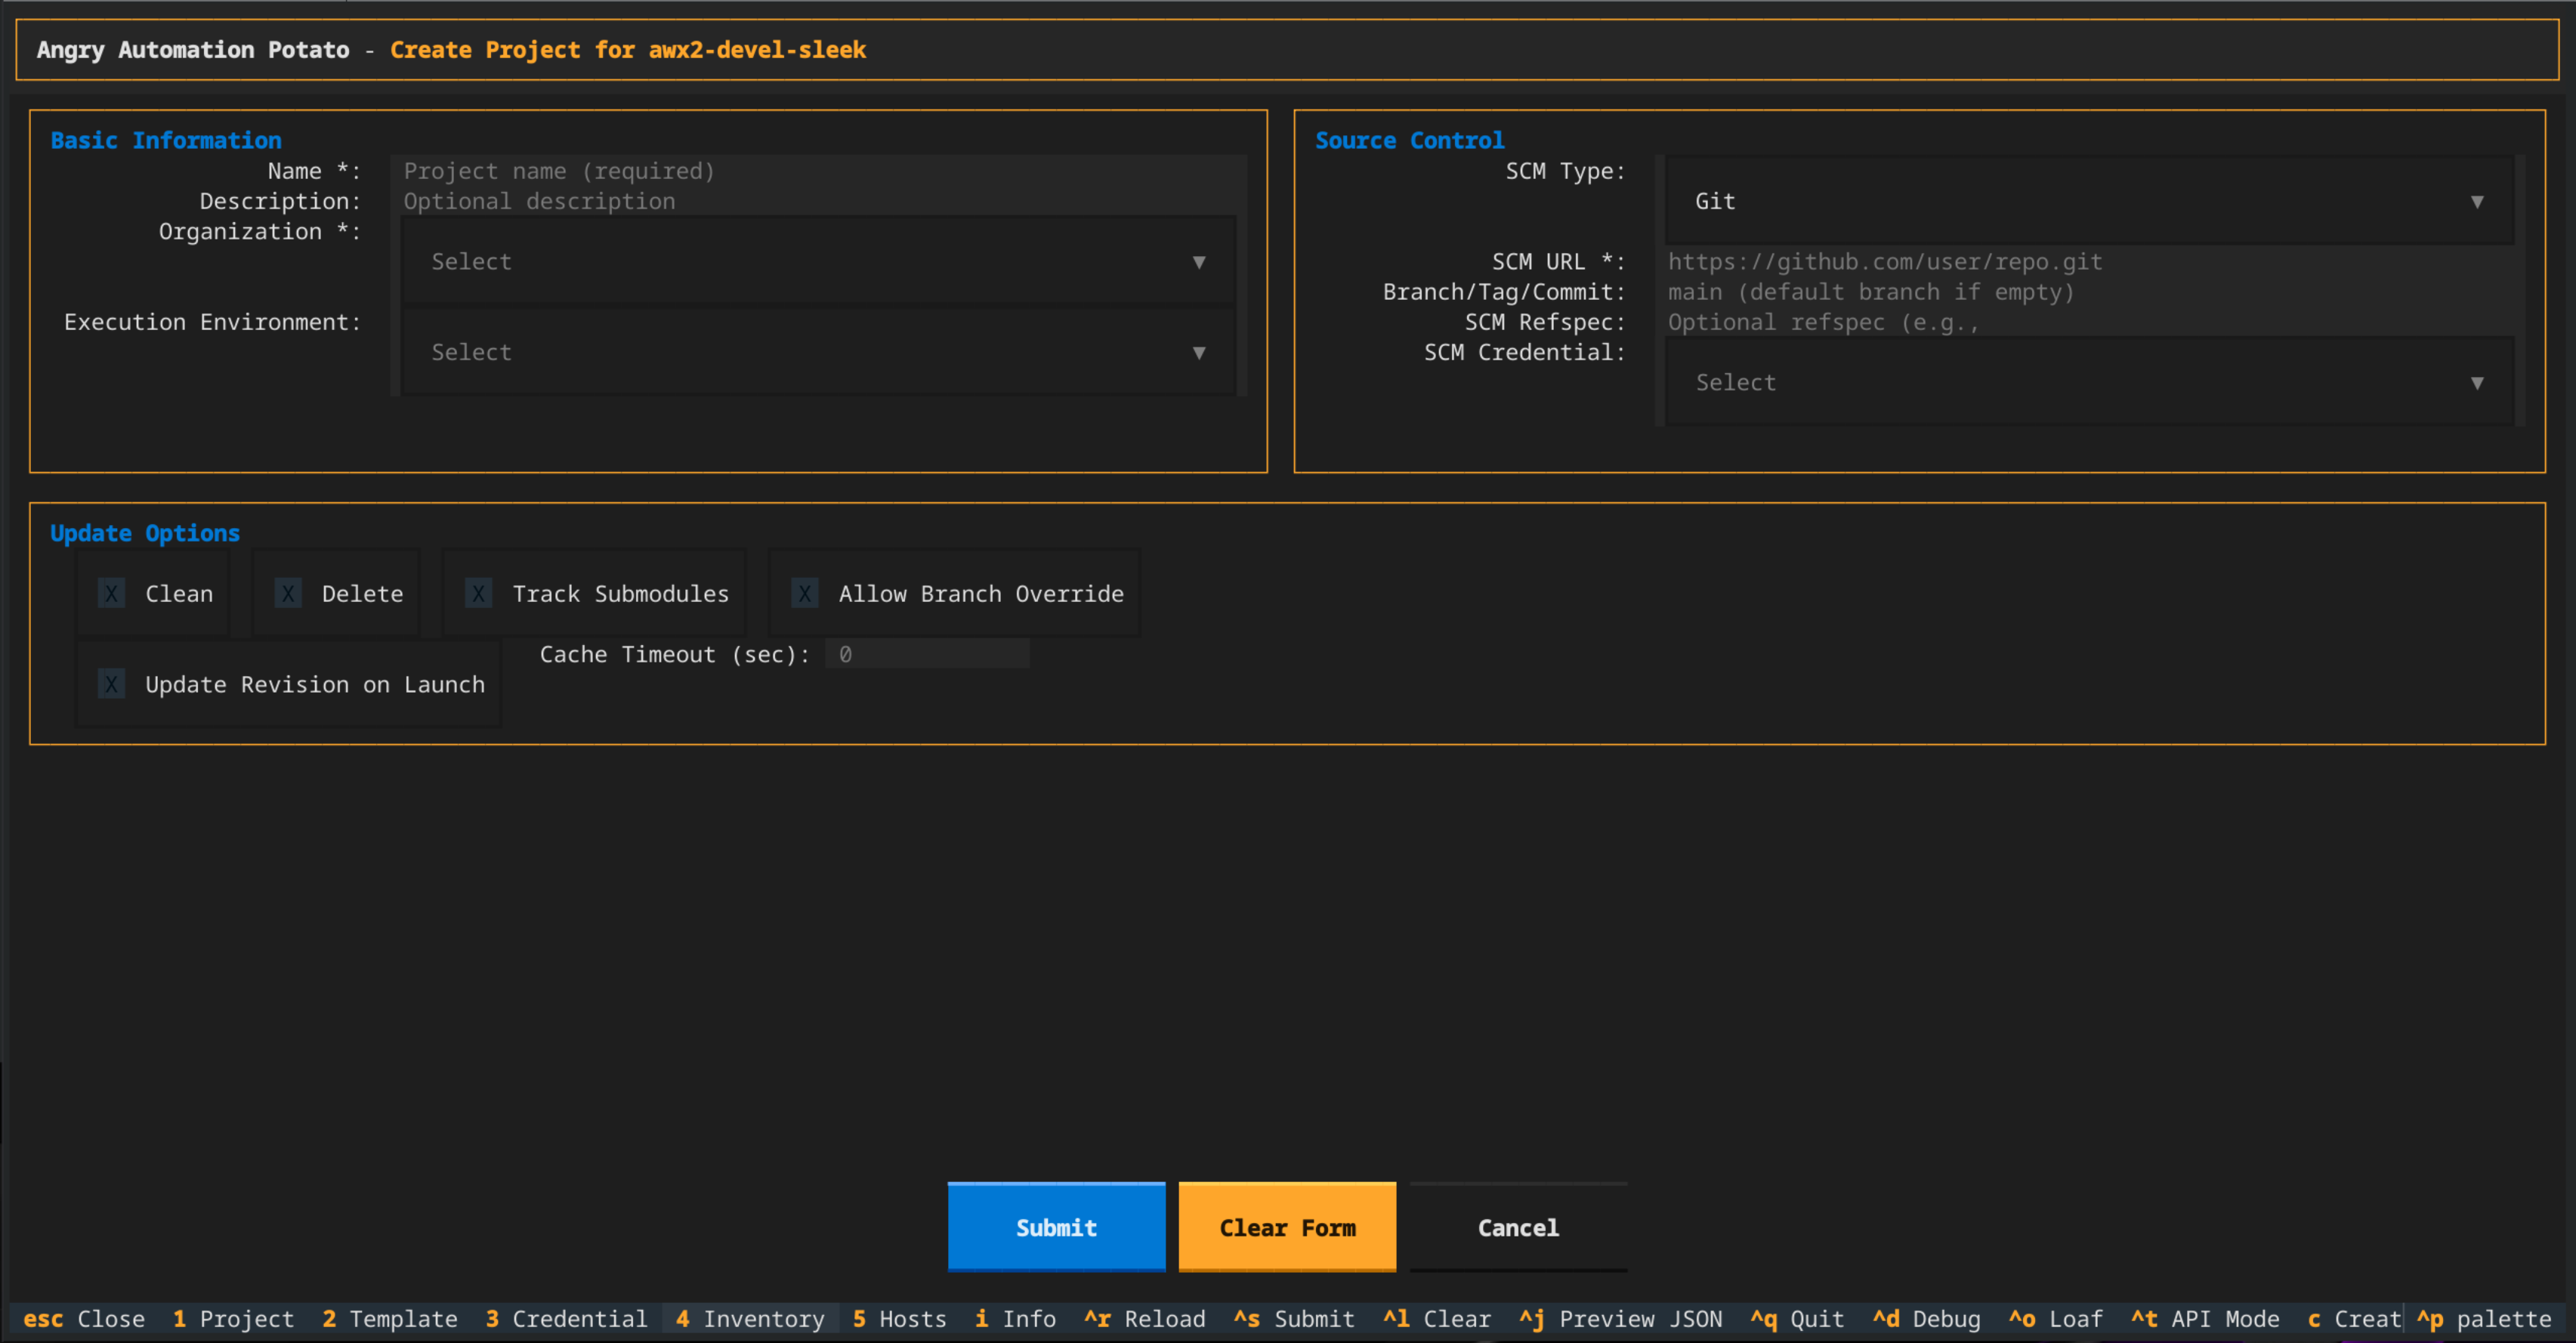This screenshot has width=2576, height=1343.
Task: Click esc Close in footer
Action: (x=84, y=1319)
